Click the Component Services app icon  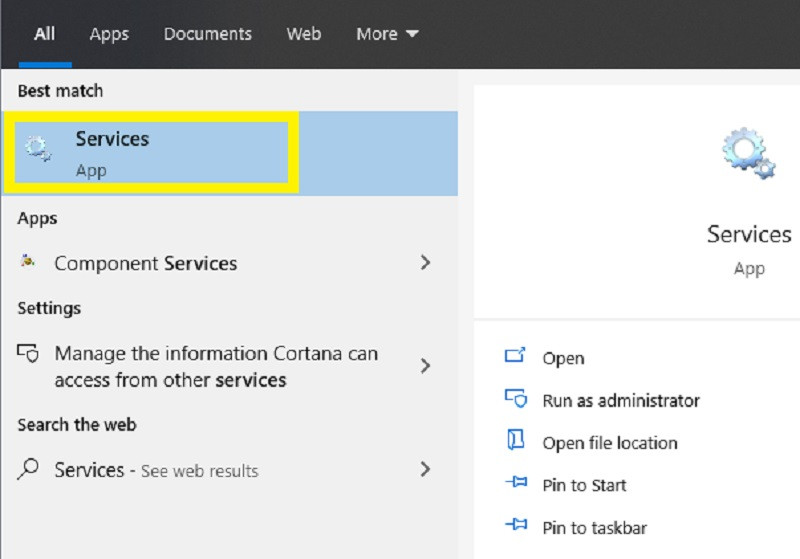coord(28,263)
